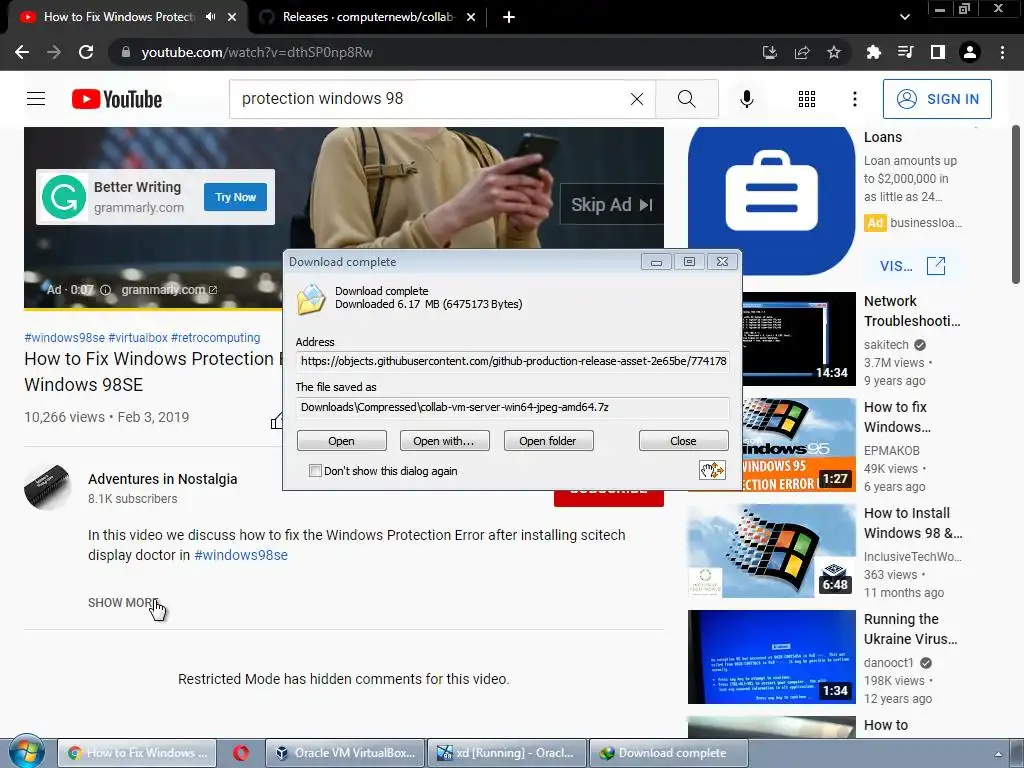Viewport: 1024px width, 768px height.
Task: Click the Open with... button
Action: (444, 441)
